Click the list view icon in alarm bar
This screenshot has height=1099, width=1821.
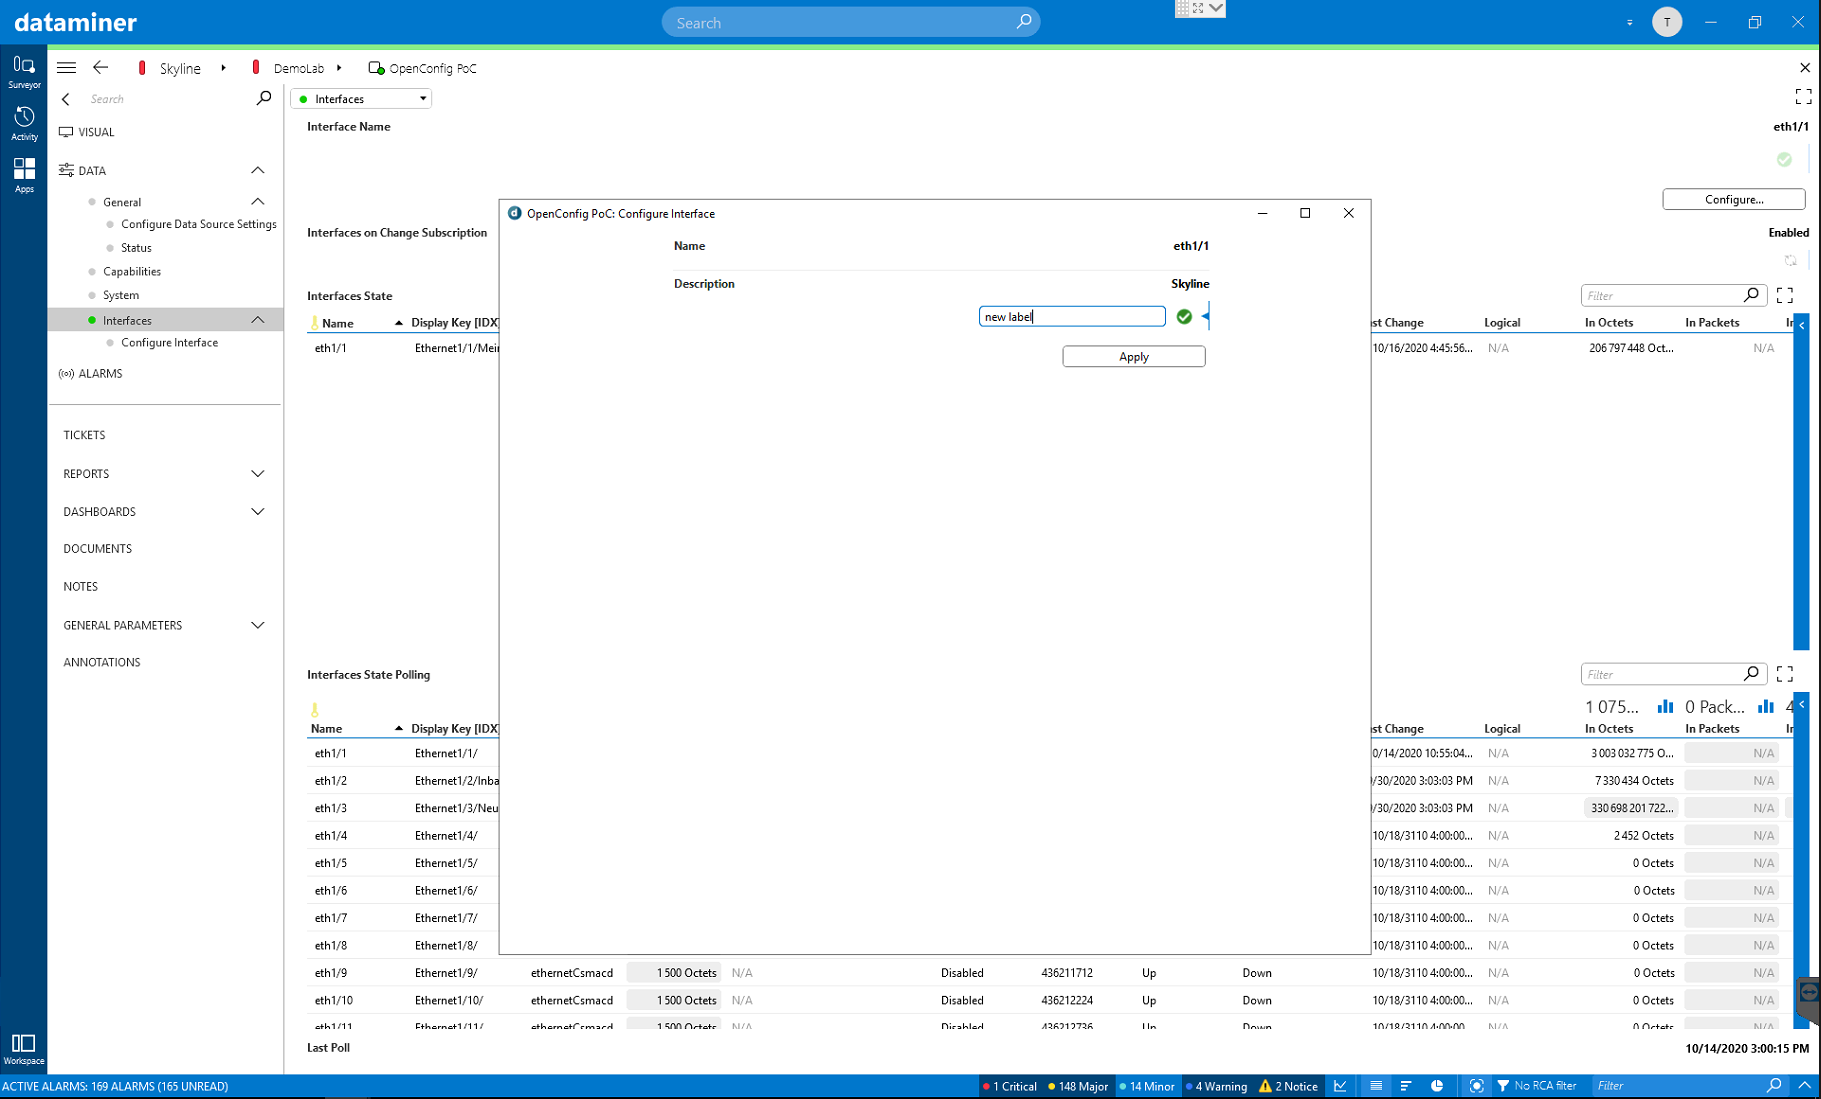point(1376,1086)
